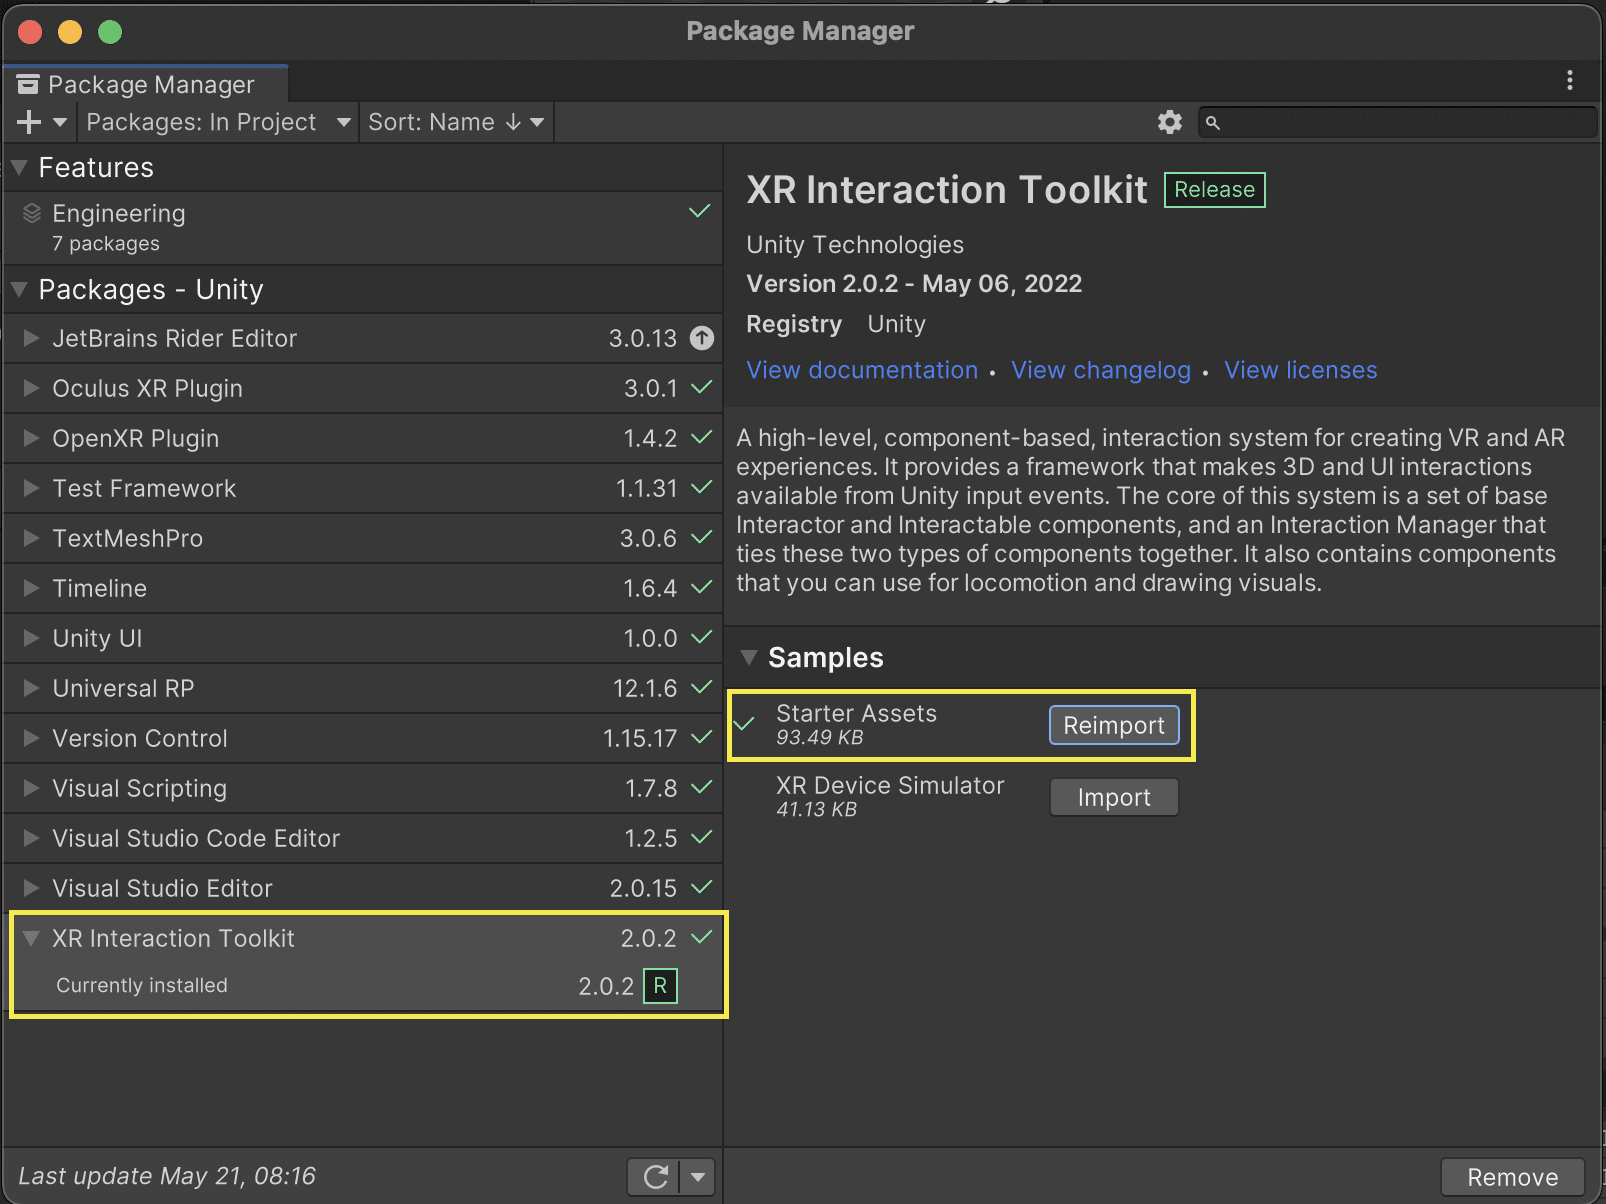1606x1204 pixels.
Task: Select the Version Control package
Action: click(363, 738)
